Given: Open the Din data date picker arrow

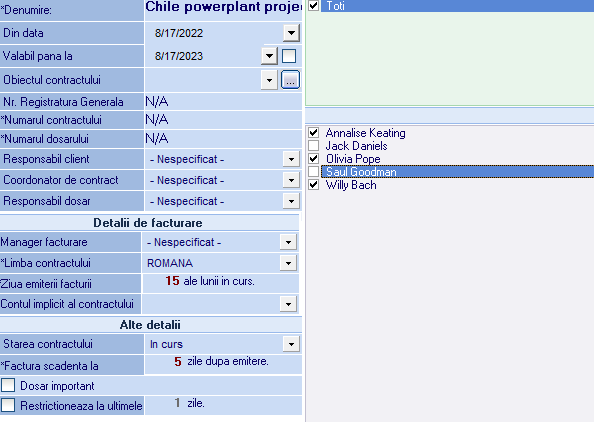Looking at the screenshot, I should (291, 33).
